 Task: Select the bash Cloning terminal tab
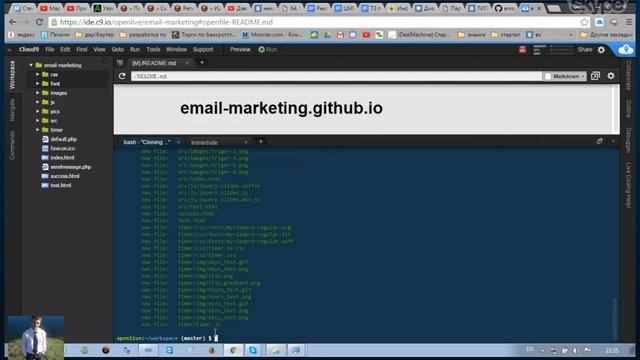[147, 142]
